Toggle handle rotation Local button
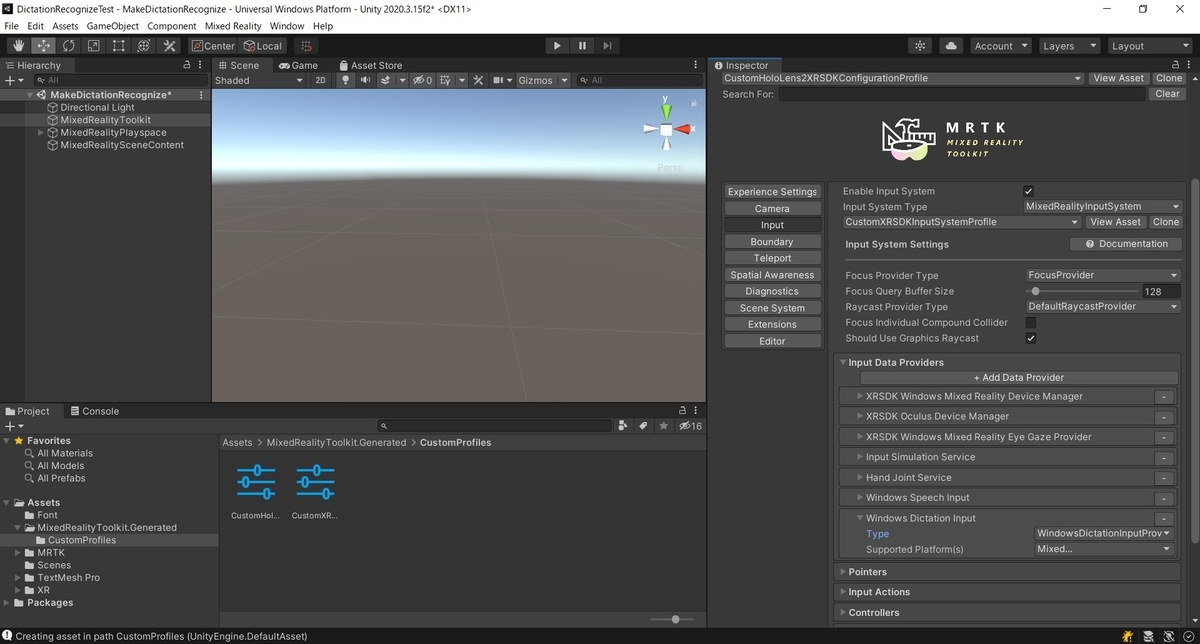Viewport: 1200px width, 644px height. [x=263, y=46]
